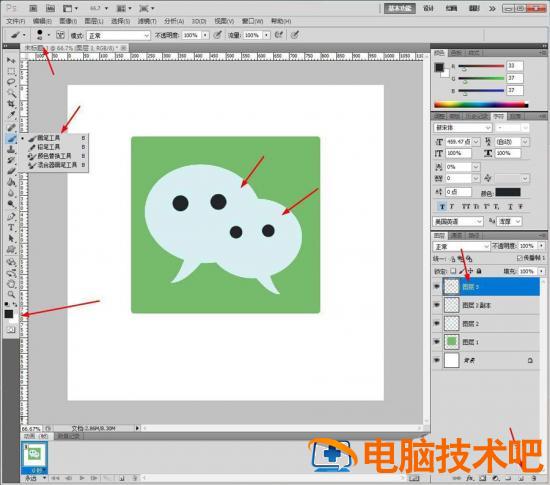Select the Horizontal Type tool

coord(11,228)
